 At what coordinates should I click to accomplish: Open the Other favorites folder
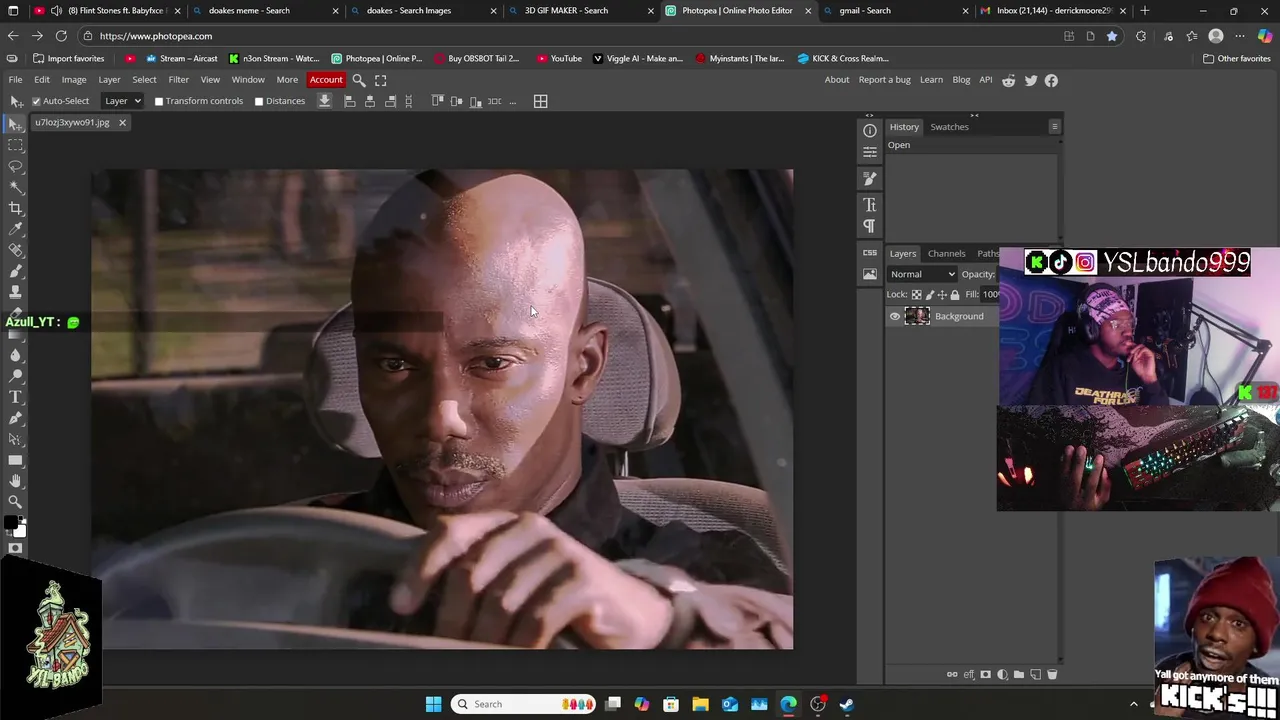[1236, 58]
